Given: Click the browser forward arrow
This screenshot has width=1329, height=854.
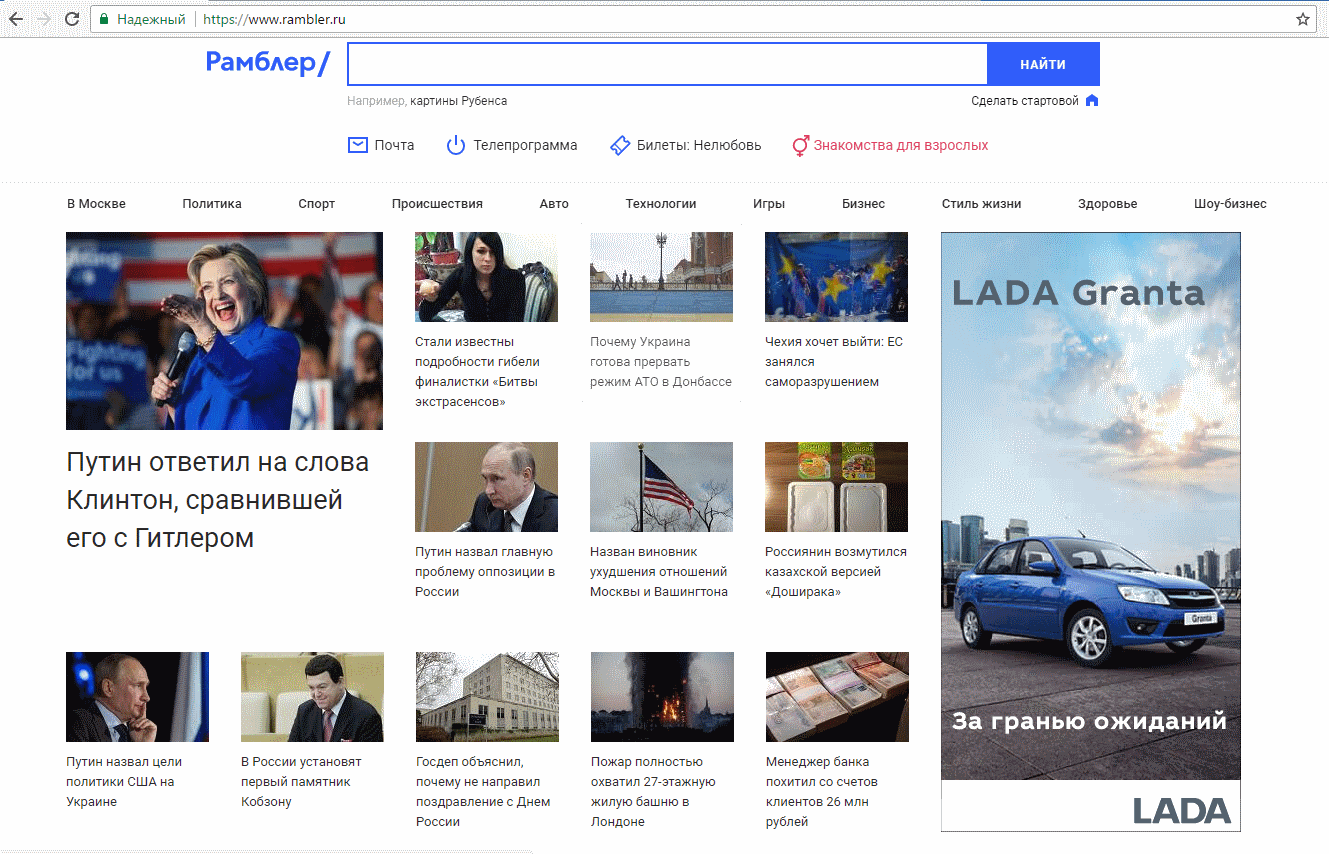Looking at the screenshot, I should [x=44, y=19].
